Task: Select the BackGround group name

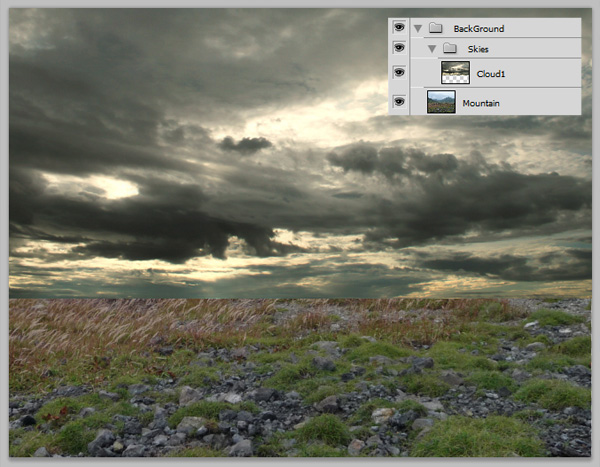Action: 479,29
